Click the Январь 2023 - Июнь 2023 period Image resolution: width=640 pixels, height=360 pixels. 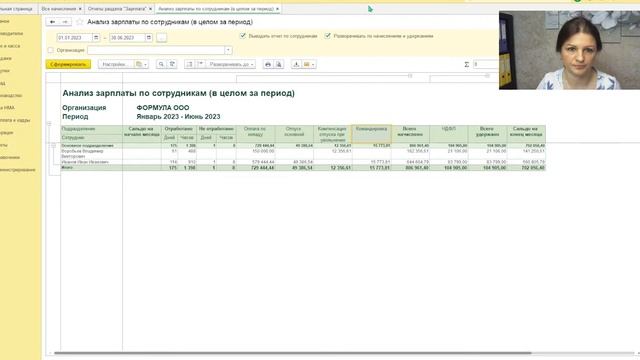(178, 117)
